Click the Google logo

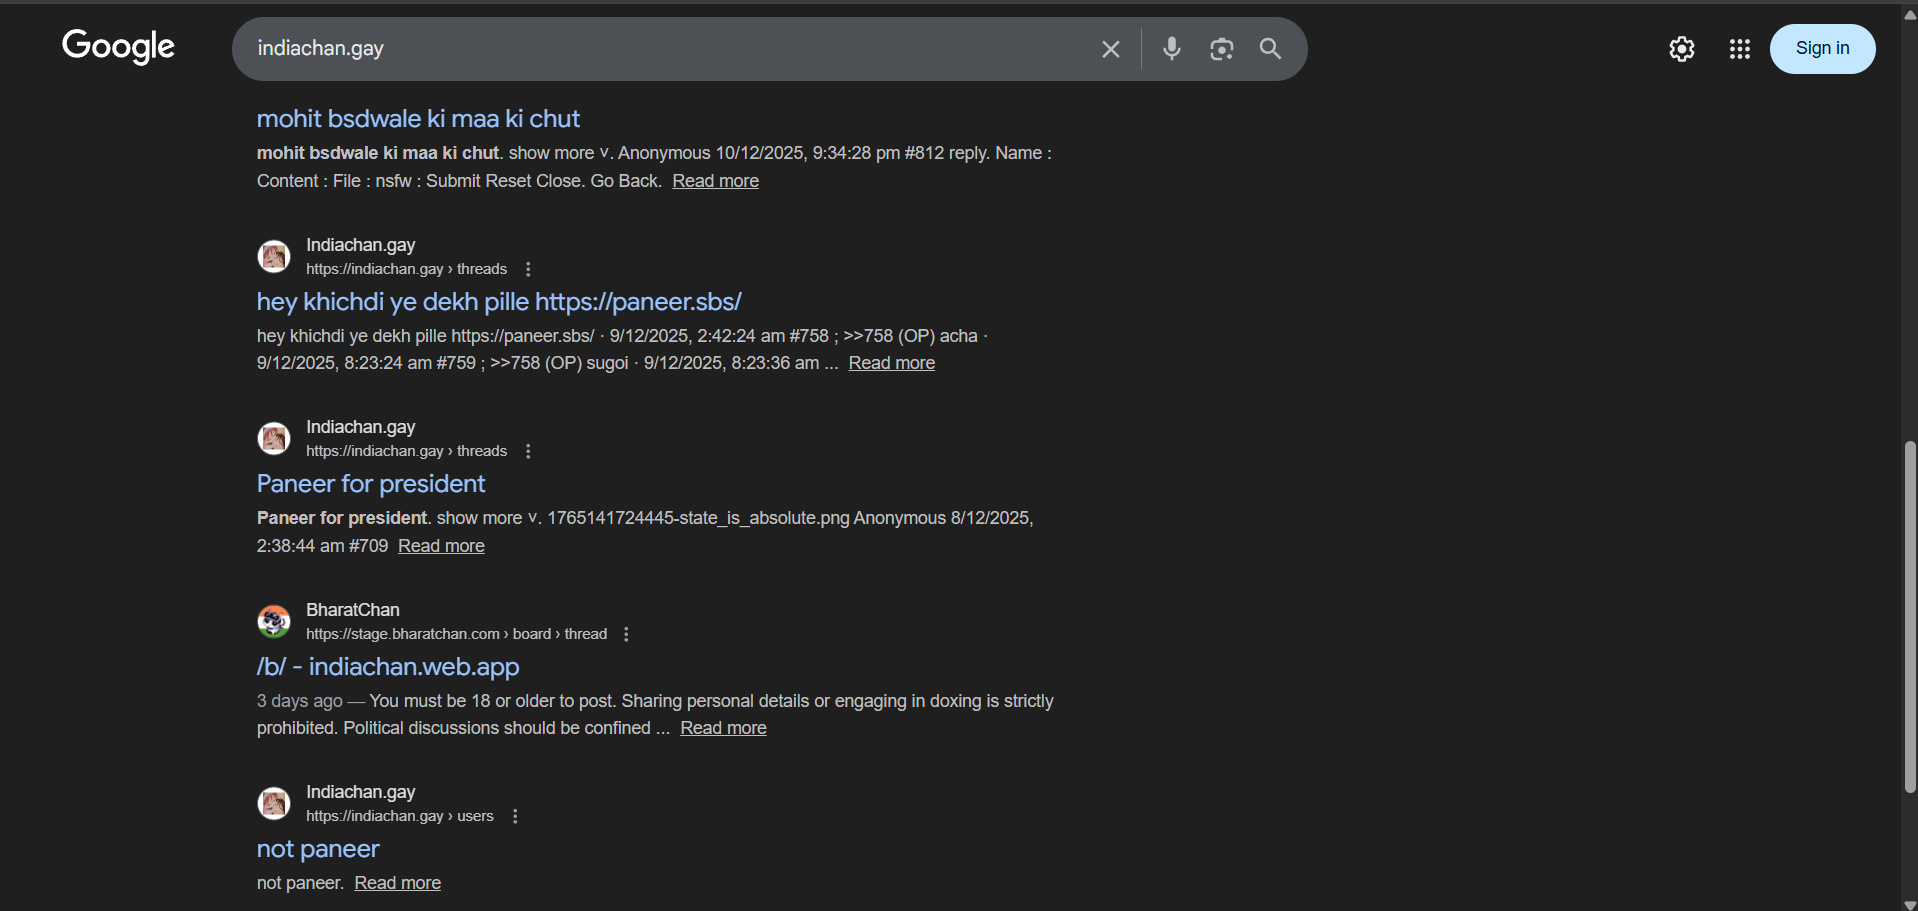(x=118, y=46)
